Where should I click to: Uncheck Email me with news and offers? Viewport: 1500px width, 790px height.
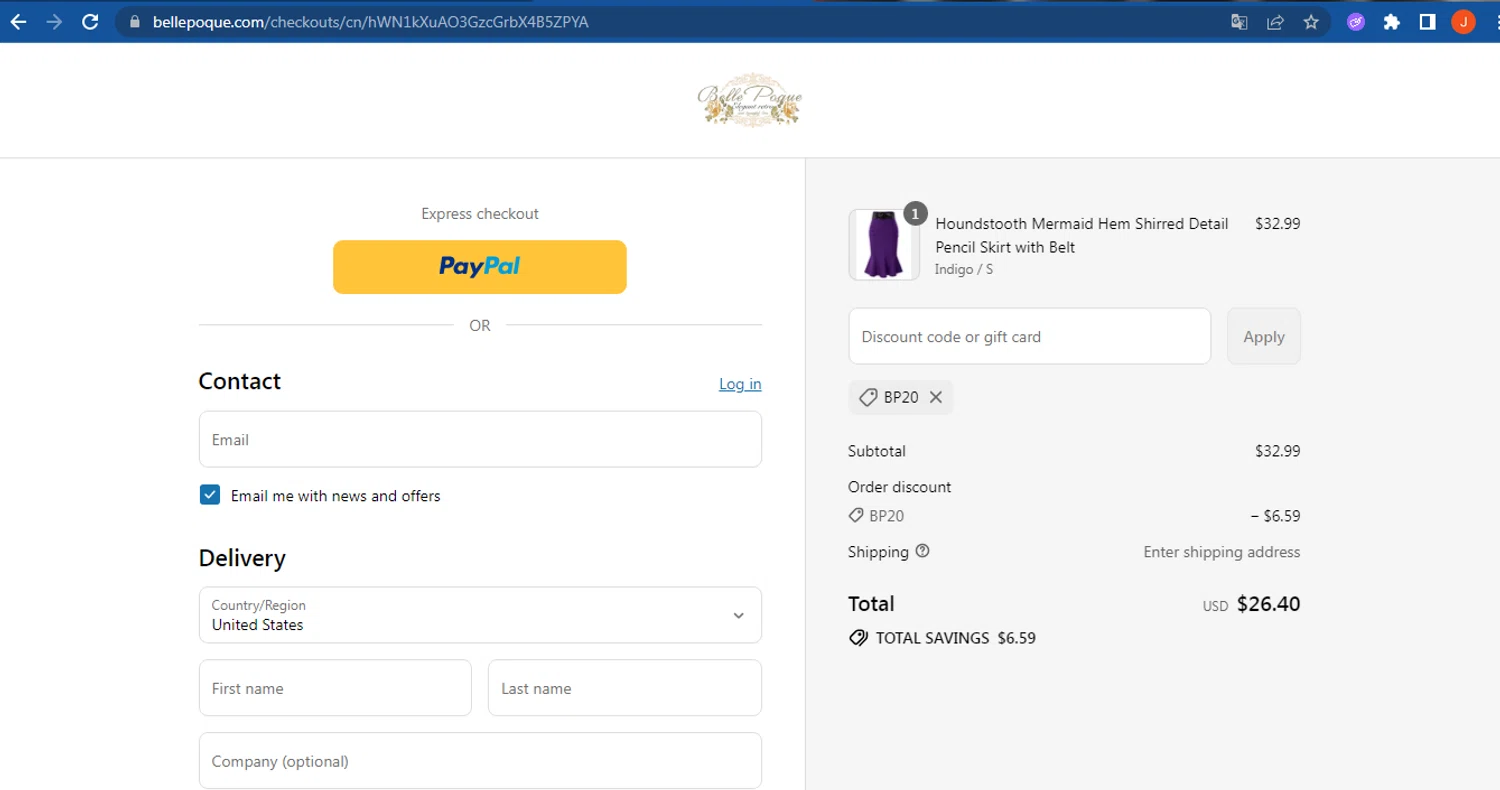(x=210, y=495)
